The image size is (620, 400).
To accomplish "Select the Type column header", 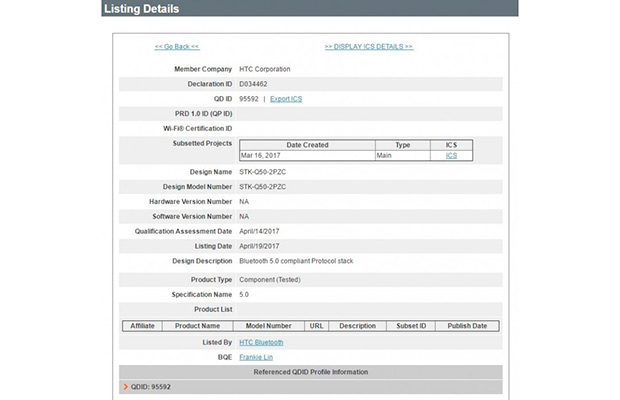I will 402,145.
